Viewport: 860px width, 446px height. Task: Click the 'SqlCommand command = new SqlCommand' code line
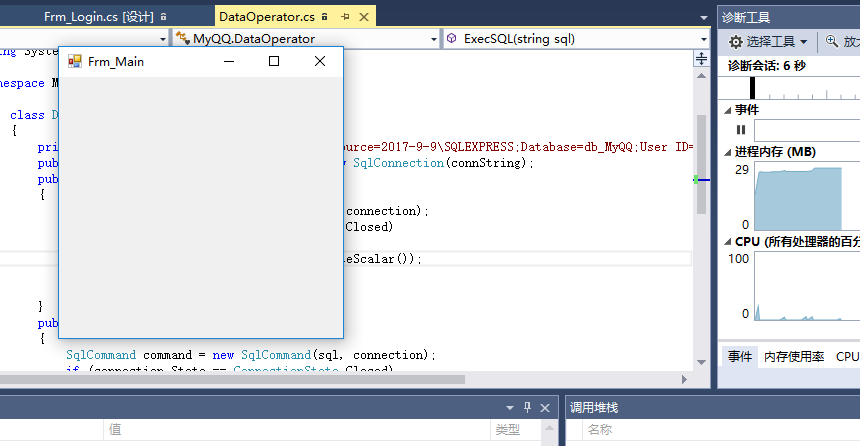251,355
